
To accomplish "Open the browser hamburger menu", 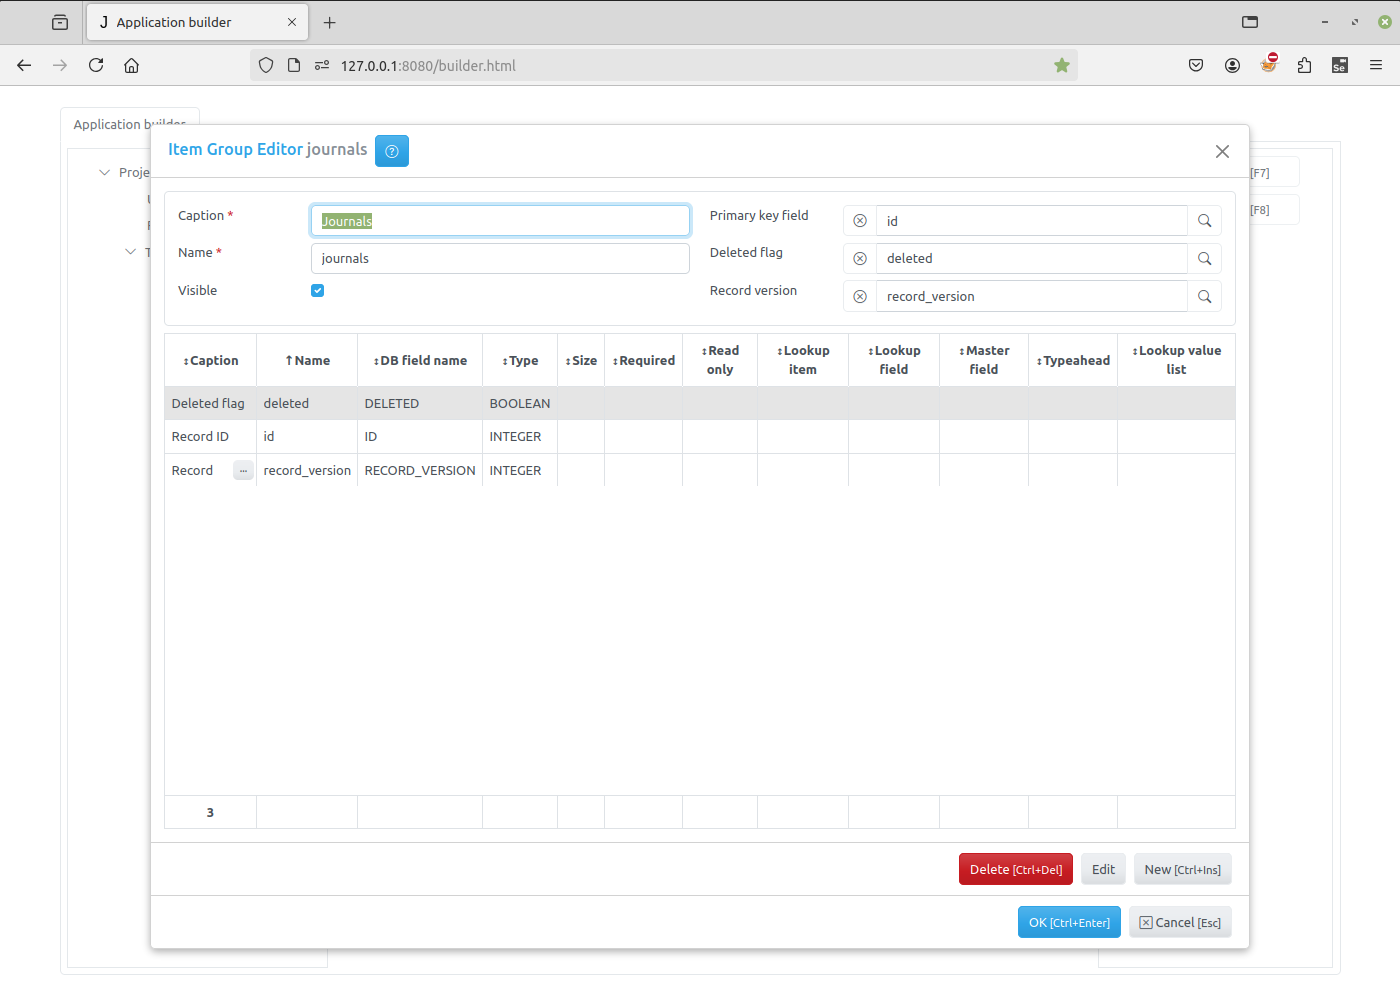I will pos(1376,65).
